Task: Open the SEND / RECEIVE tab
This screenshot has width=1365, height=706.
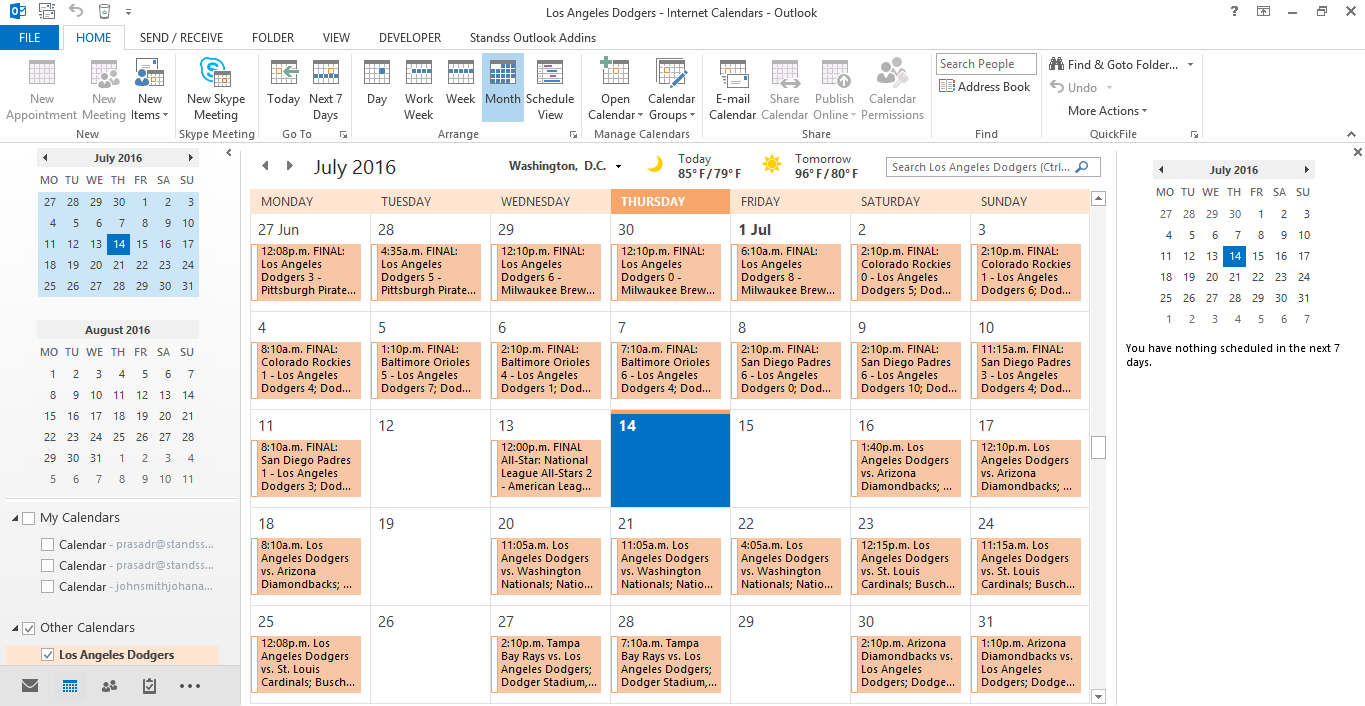Action: point(181,38)
